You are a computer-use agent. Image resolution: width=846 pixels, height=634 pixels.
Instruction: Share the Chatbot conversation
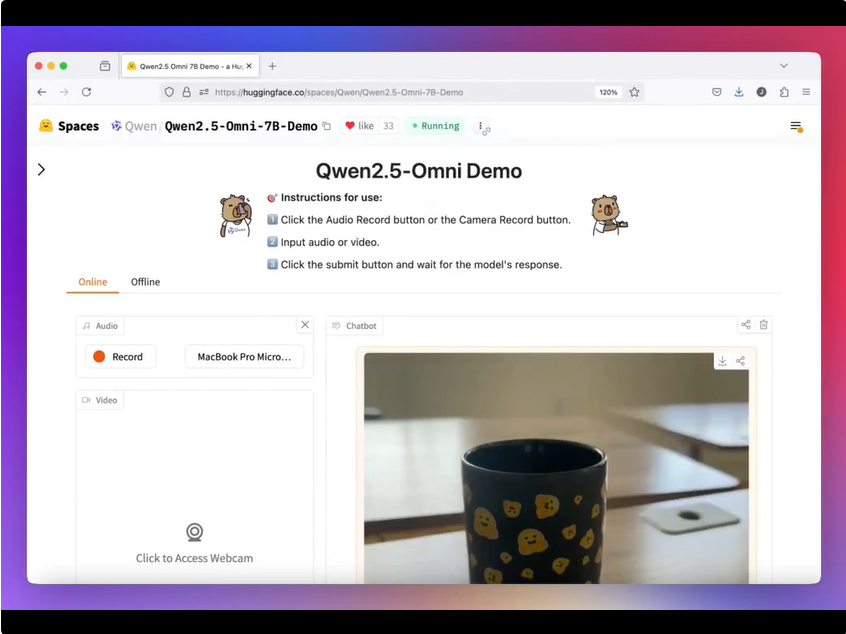click(x=746, y=325)
